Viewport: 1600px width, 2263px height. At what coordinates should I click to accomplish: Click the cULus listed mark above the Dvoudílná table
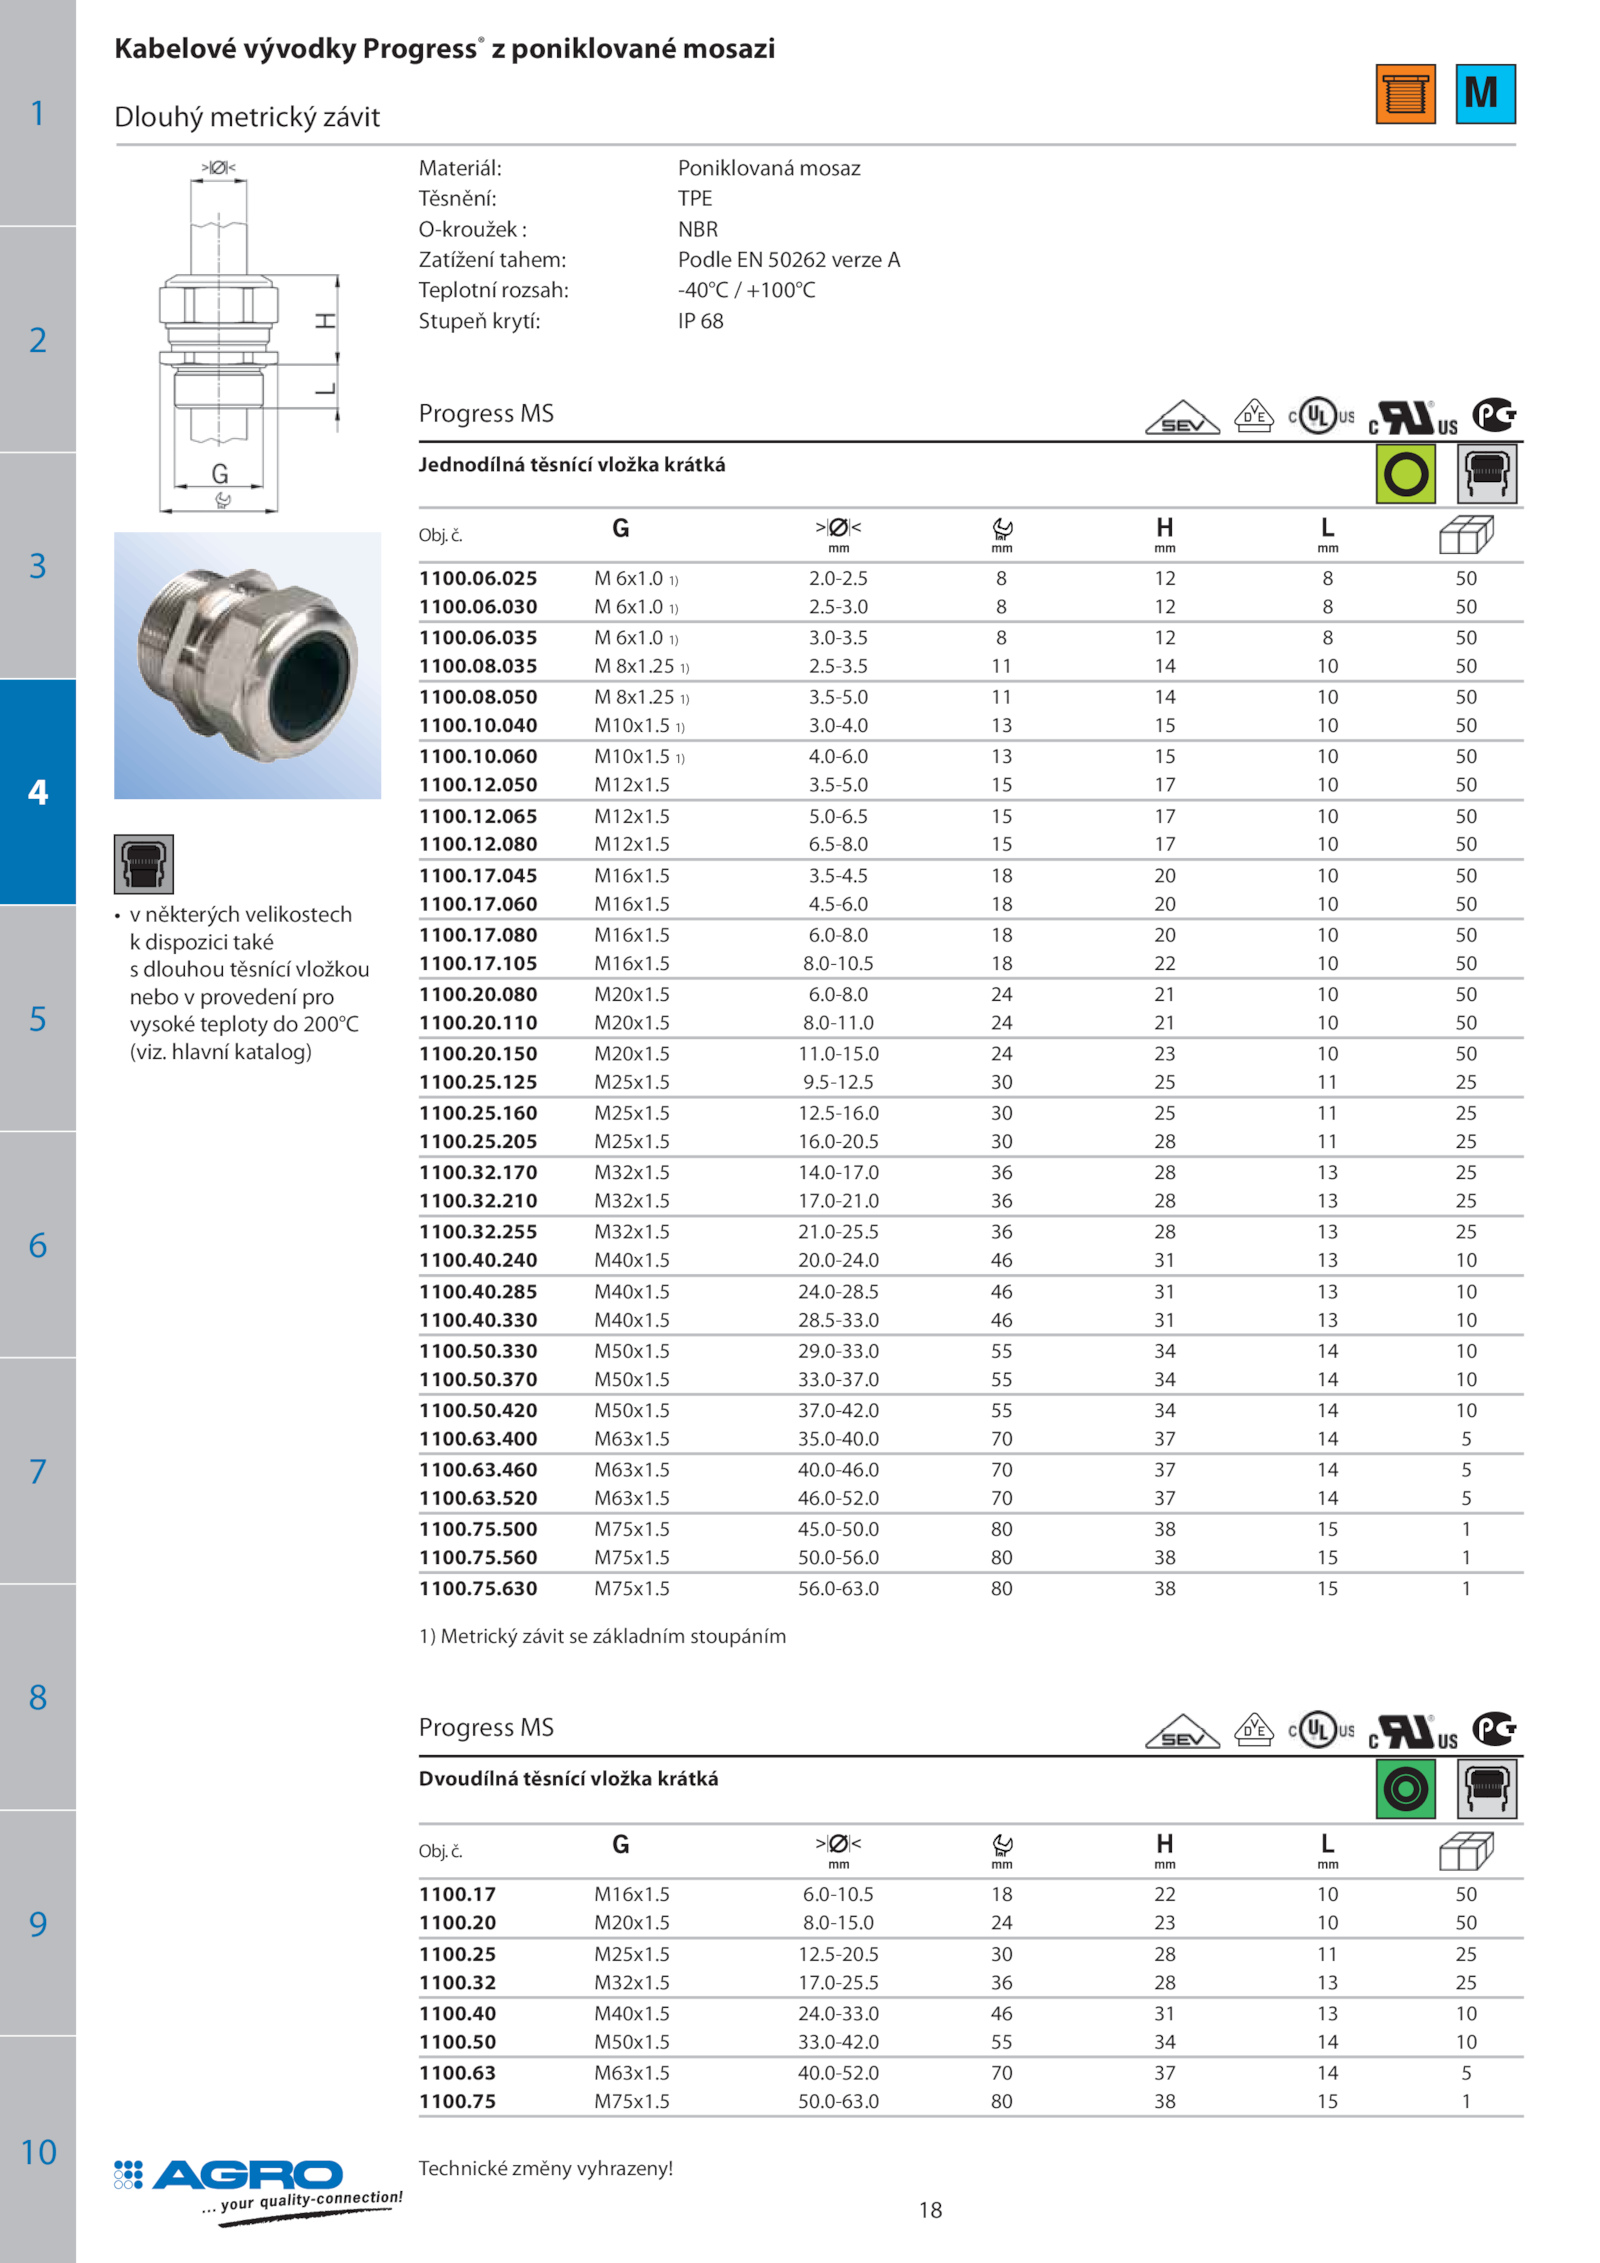point(1322,1730)
